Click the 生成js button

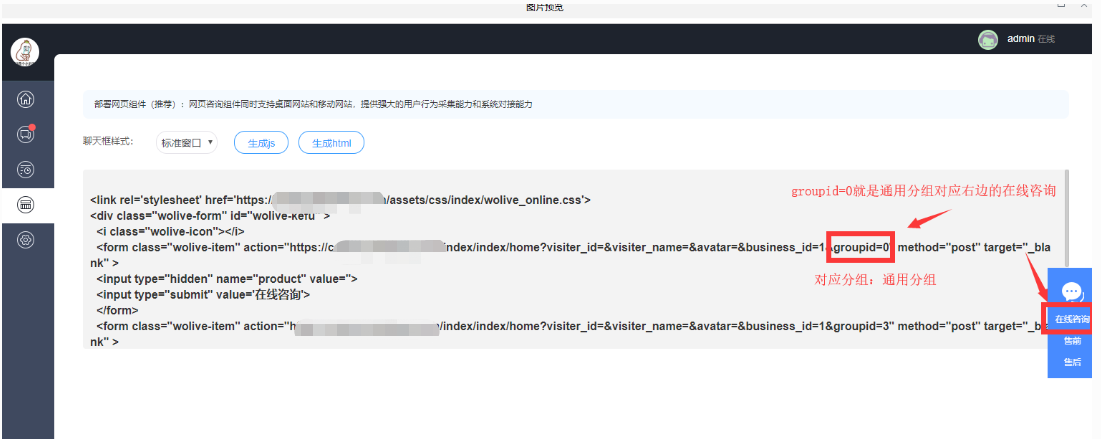(261, 143)
